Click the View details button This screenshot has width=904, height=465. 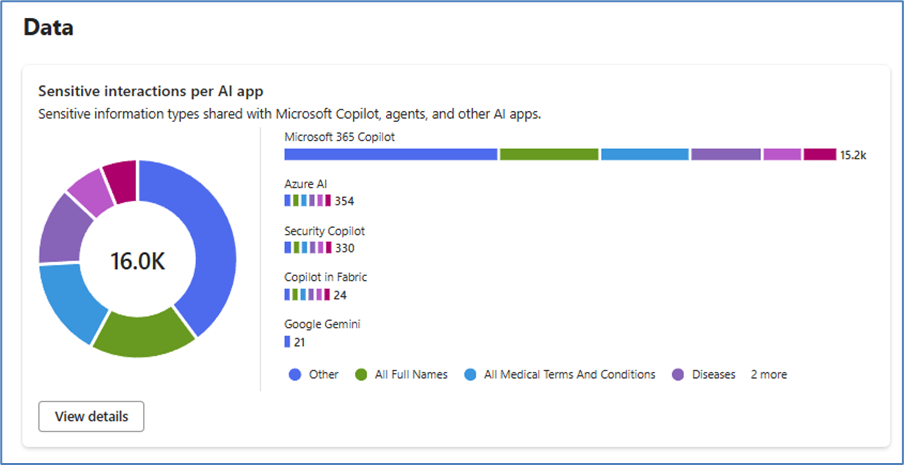click(x=91, y=416)
